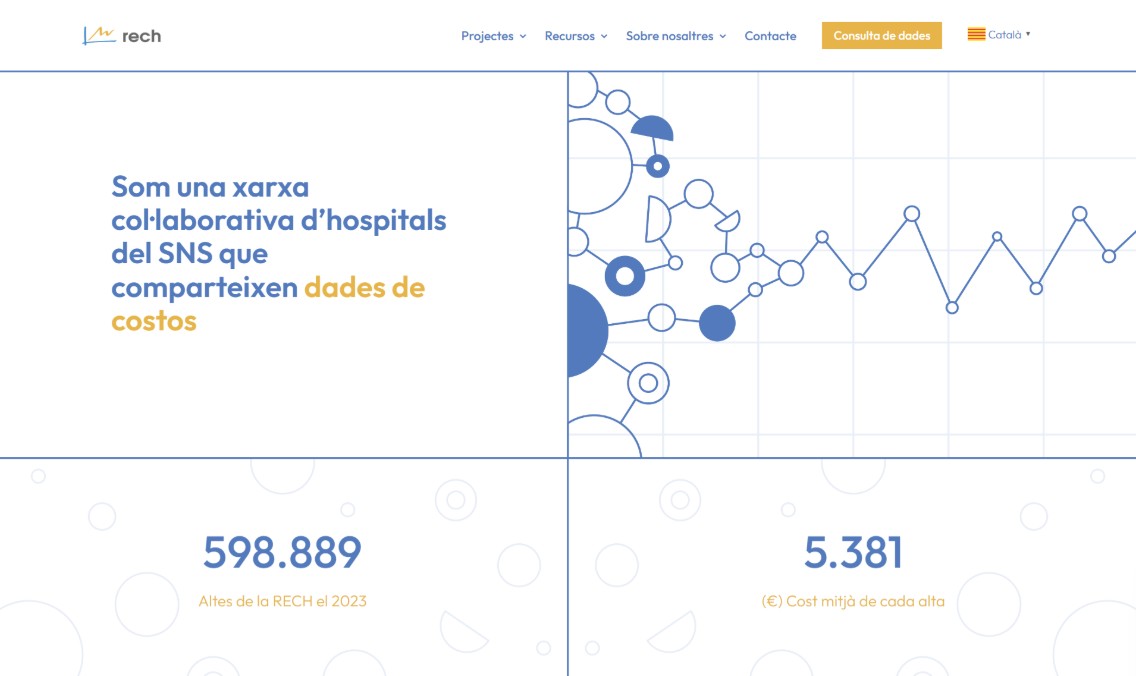Open the Recursos menu
Screen dimensions: 1136x676
coord(569,36)
